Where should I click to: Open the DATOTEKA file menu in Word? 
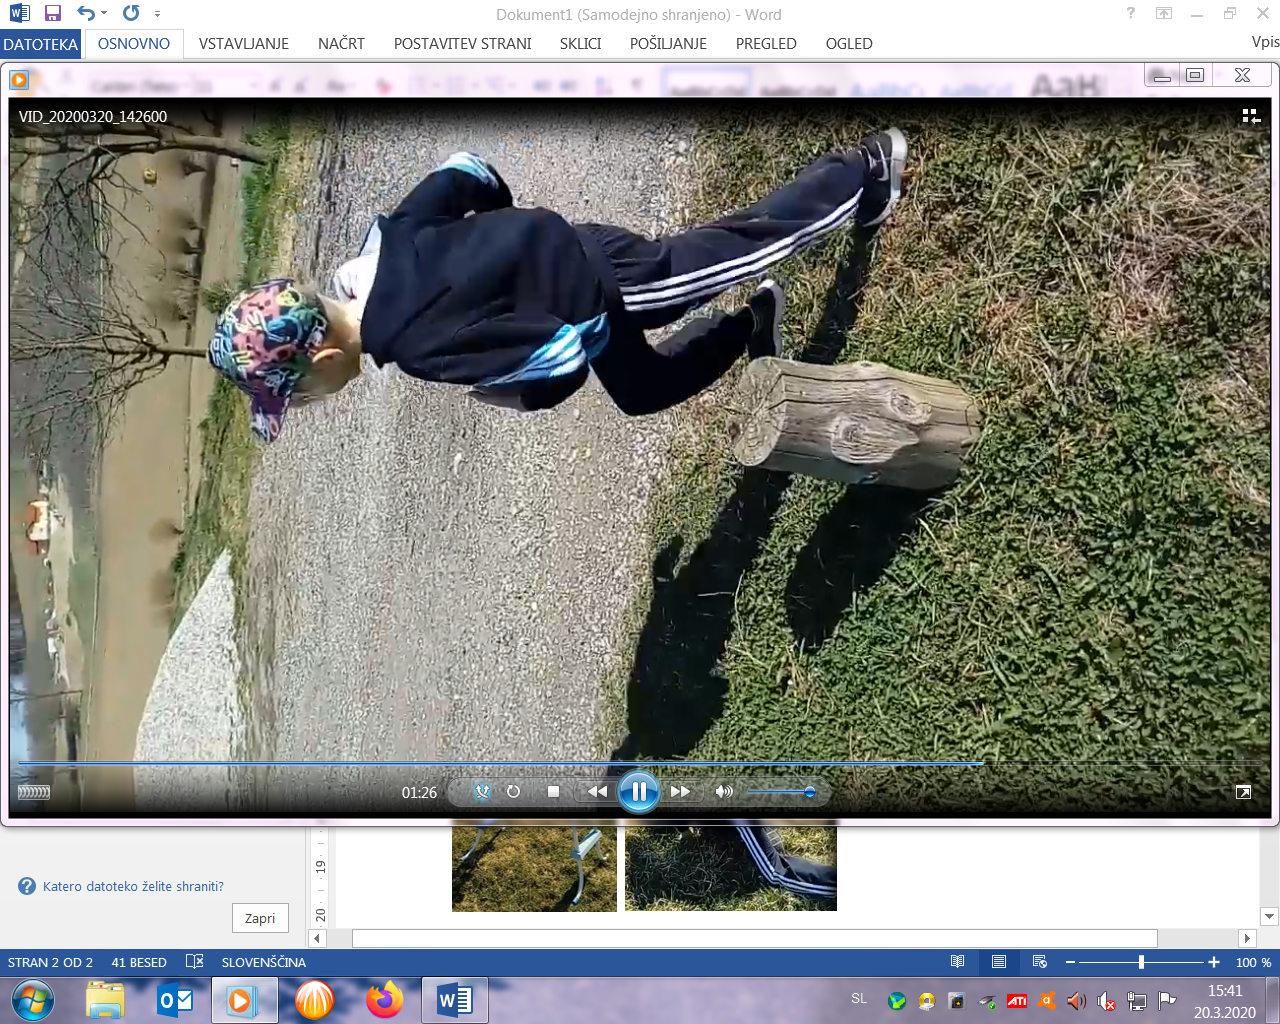click(x=40, y=44)
